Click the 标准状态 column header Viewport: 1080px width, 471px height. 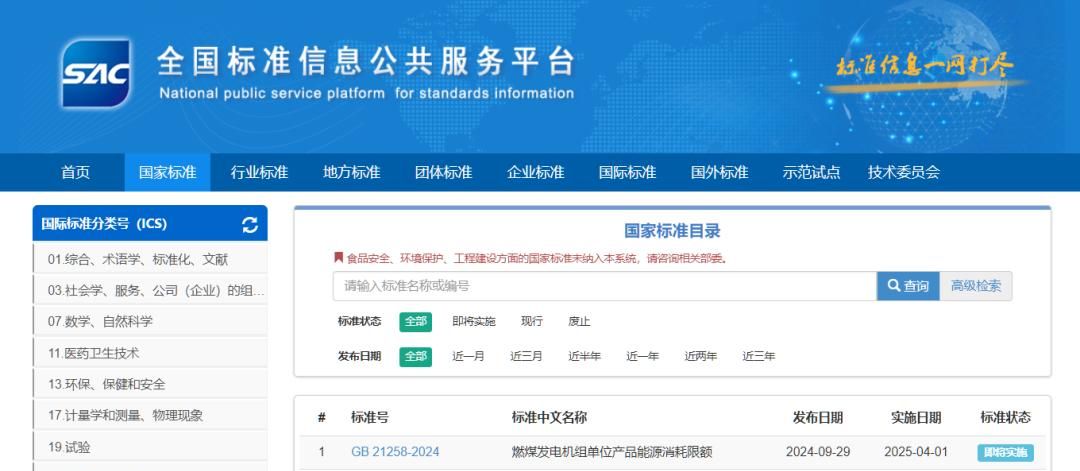[x=1006, y=417]
